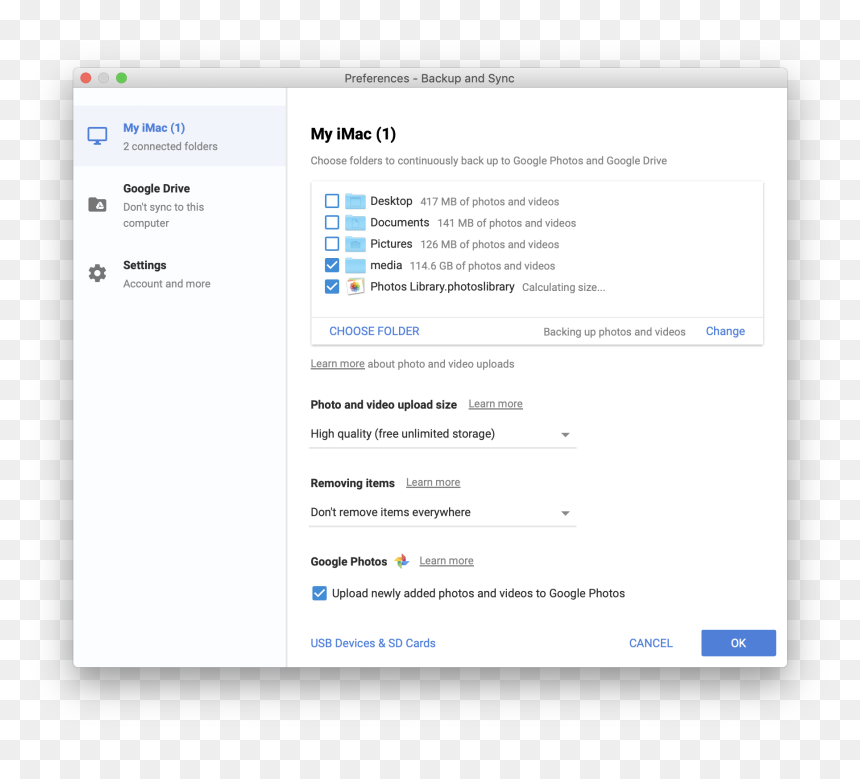
Task: Switch to the Google Drive sidebar tab
Action: coord(180,205)
